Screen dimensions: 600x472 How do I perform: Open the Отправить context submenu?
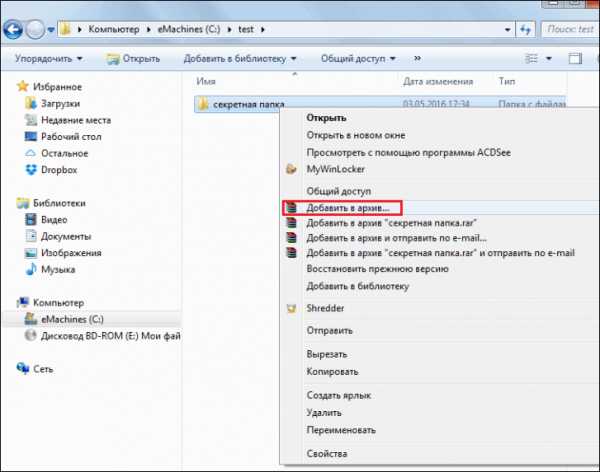coord(329,330)
